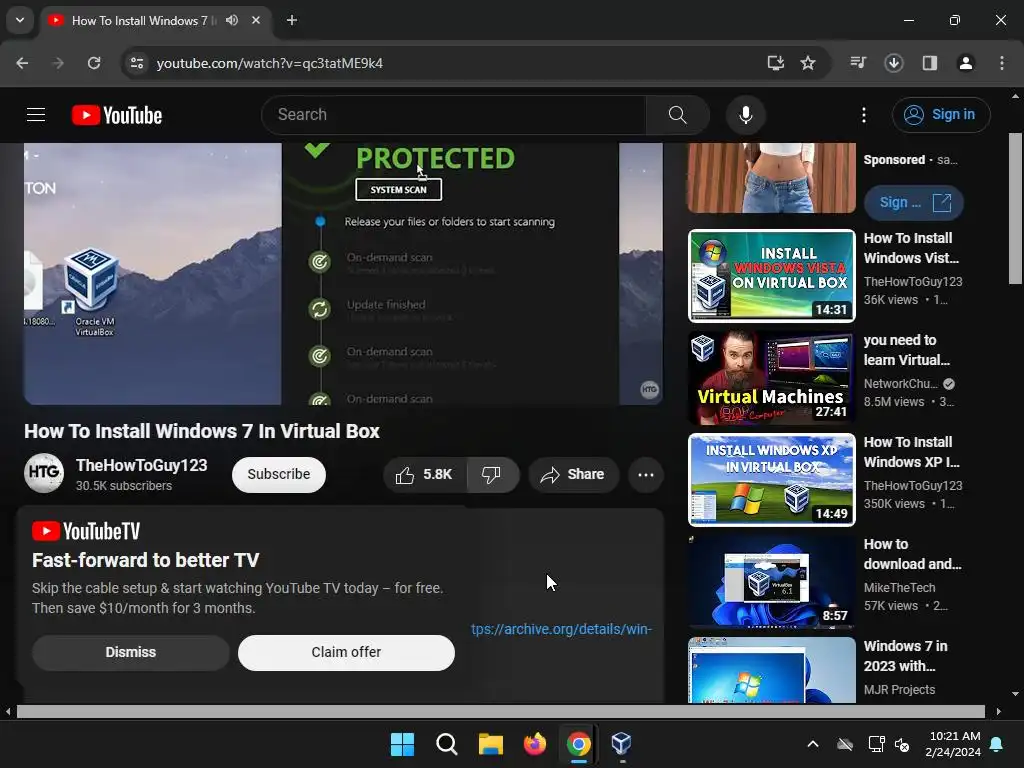
Task: Share the video
Action: tap(573, 475)
